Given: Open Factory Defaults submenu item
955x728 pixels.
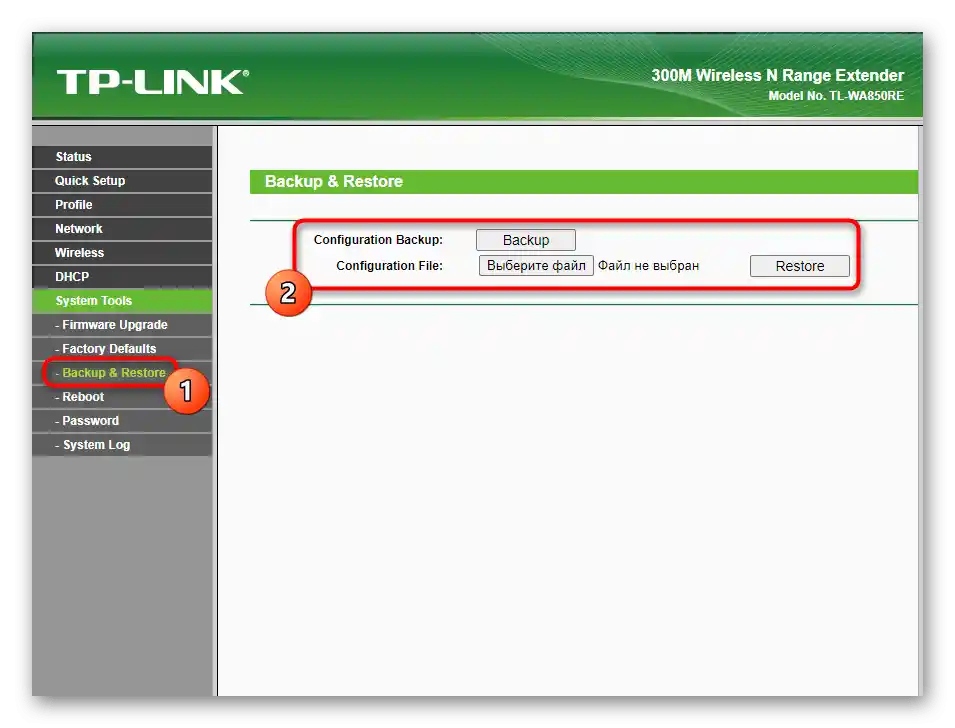Looking at the screenshot, I should pyautogui.click(x=122, y=348).
